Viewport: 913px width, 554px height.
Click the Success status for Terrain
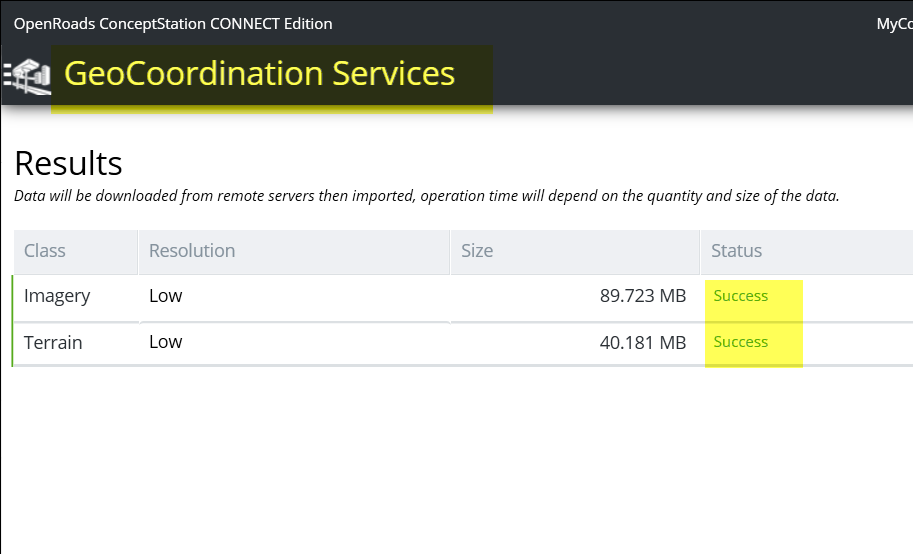pyautogui.click(x=741, y=342)
